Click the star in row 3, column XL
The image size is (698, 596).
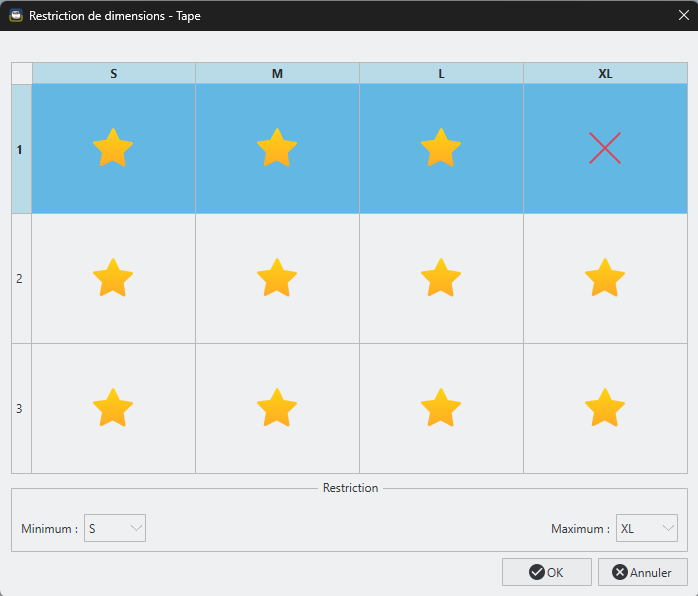605,408
